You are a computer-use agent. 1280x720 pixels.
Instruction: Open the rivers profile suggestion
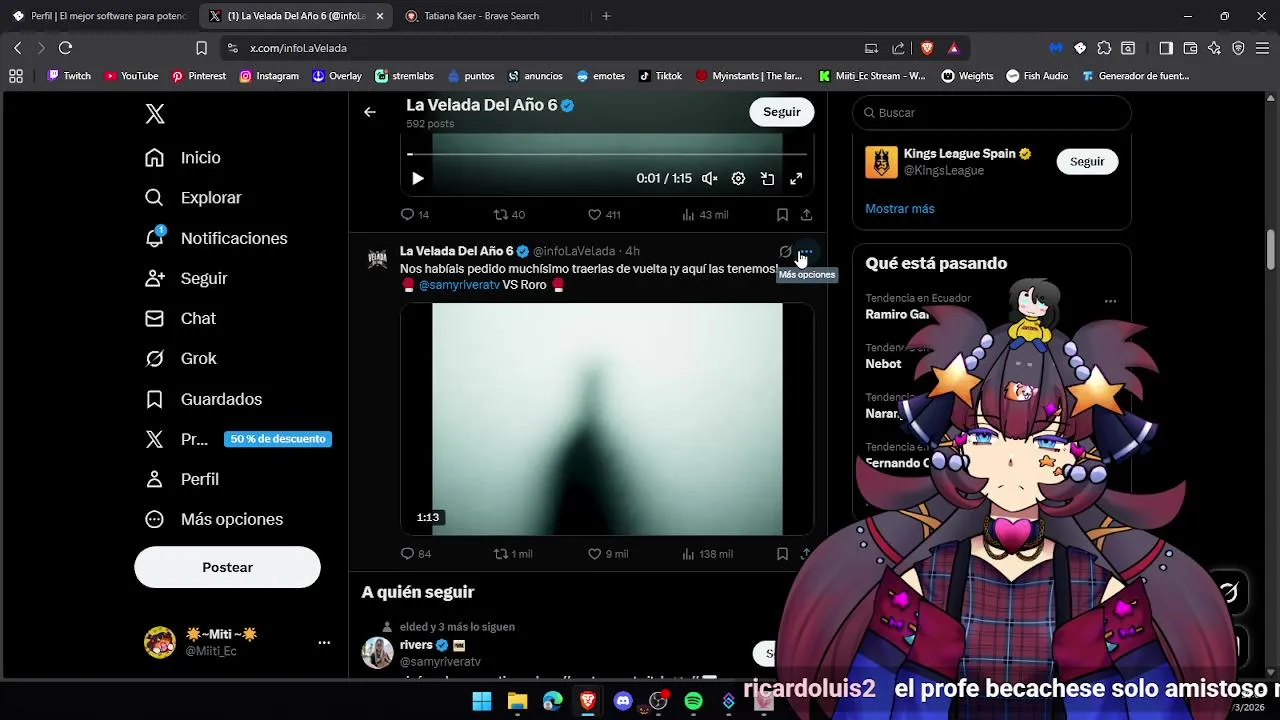tap(416, 645)
